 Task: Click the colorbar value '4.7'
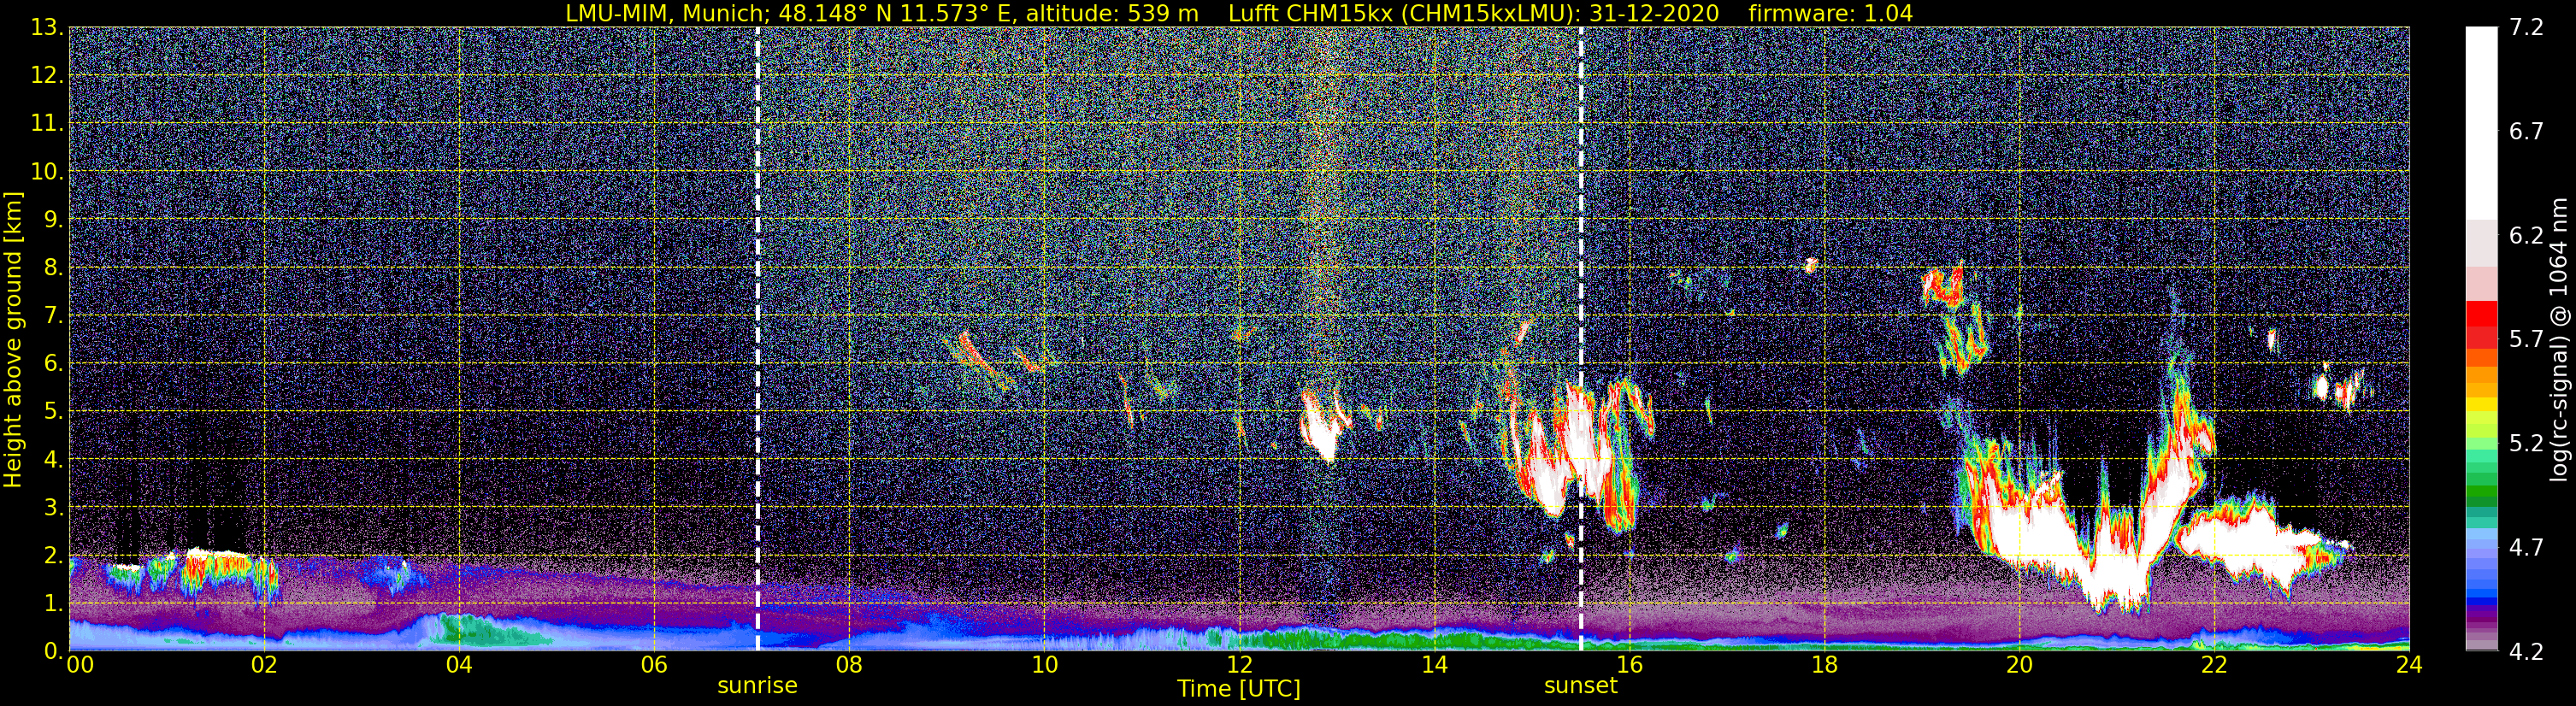2526,547
